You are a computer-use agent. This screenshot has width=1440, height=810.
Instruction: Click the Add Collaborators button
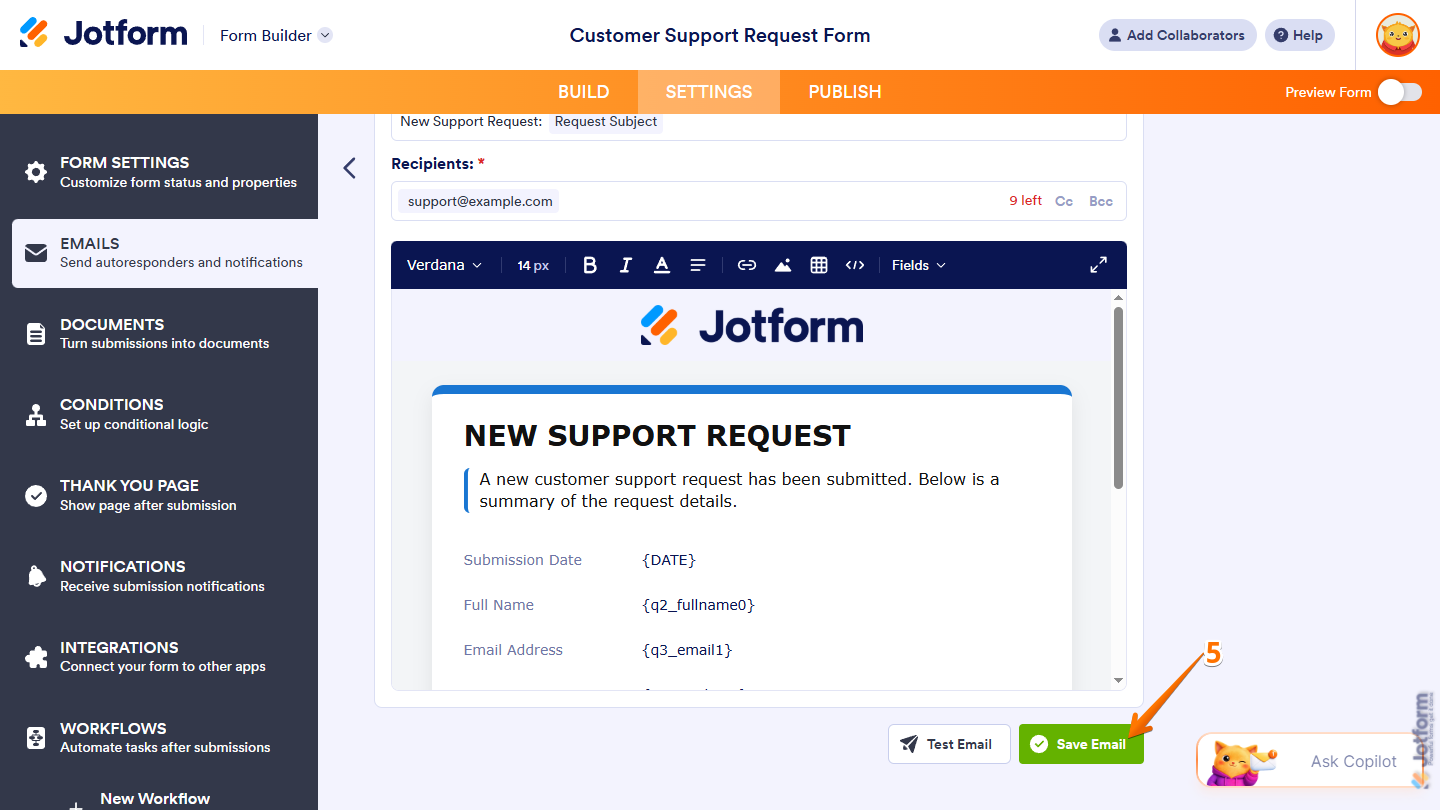[1178, 35]
